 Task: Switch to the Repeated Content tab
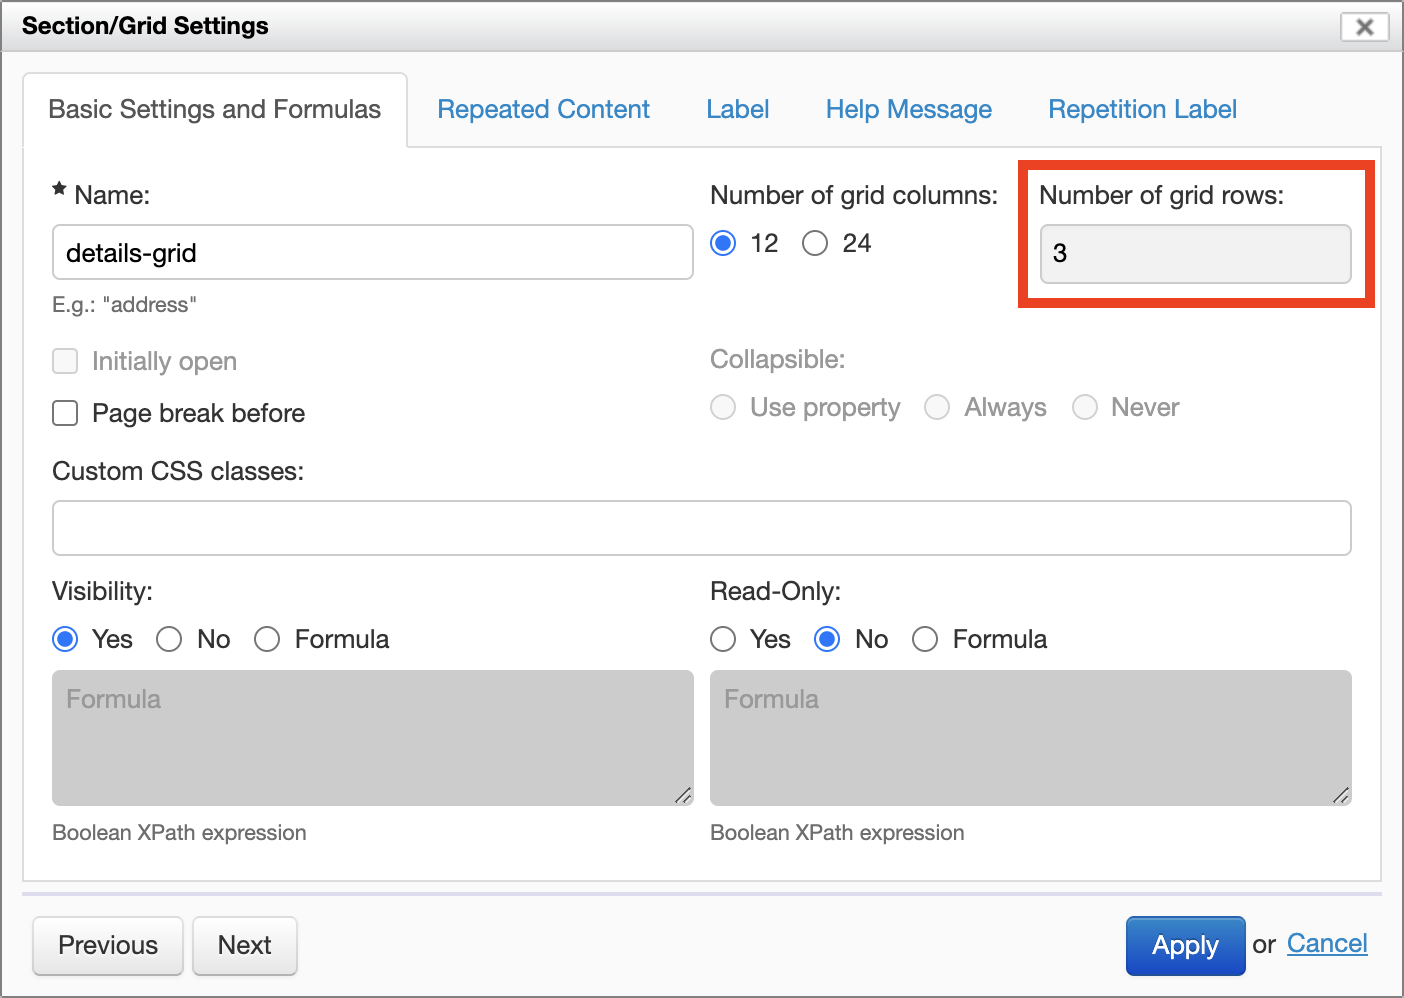(543, 109)
